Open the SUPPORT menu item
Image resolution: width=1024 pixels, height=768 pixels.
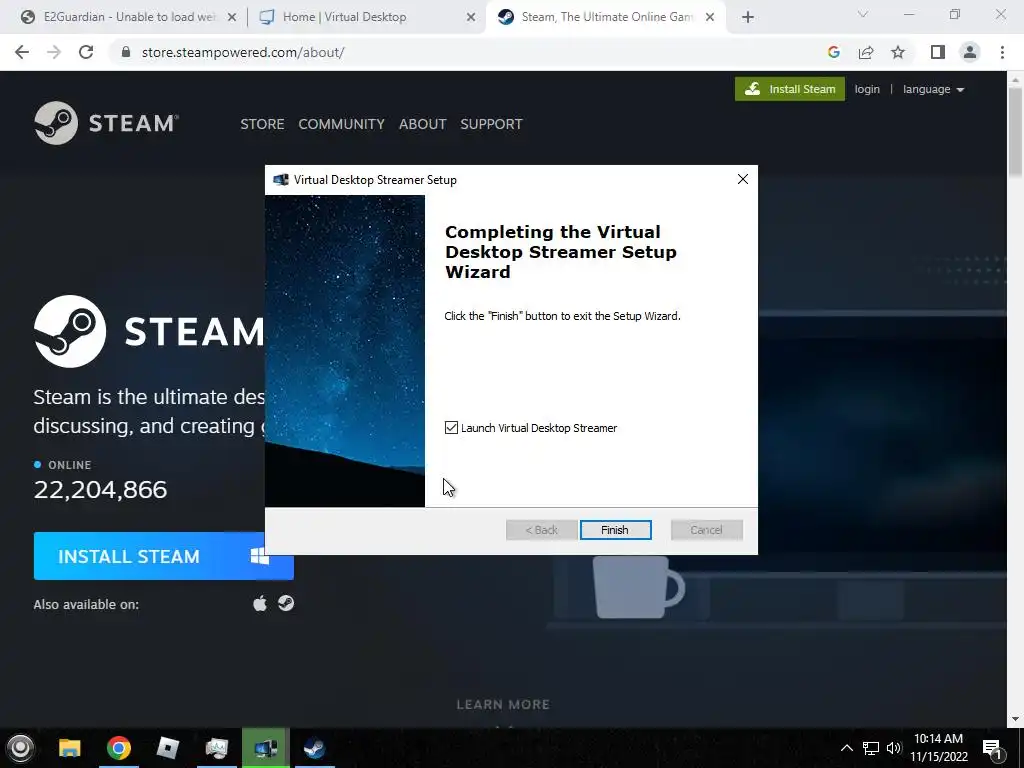click(491, 124)
